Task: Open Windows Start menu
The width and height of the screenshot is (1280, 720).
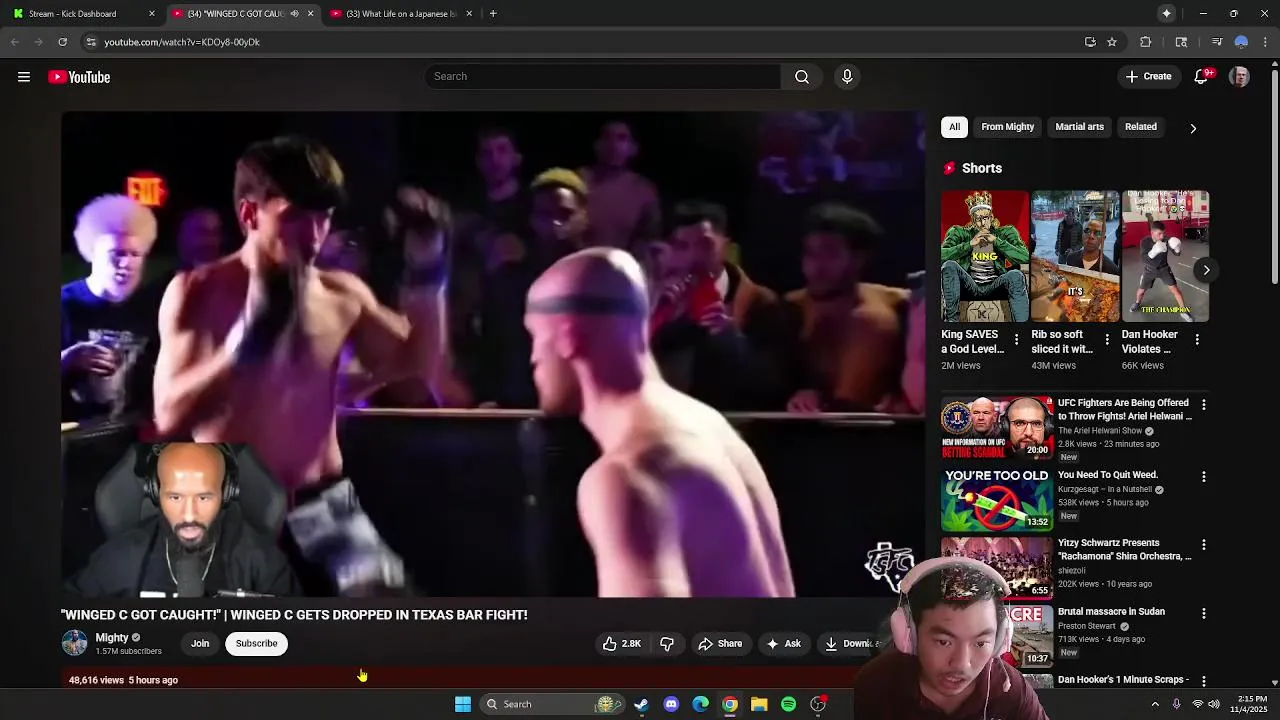Action: click(x=463, y=704)
